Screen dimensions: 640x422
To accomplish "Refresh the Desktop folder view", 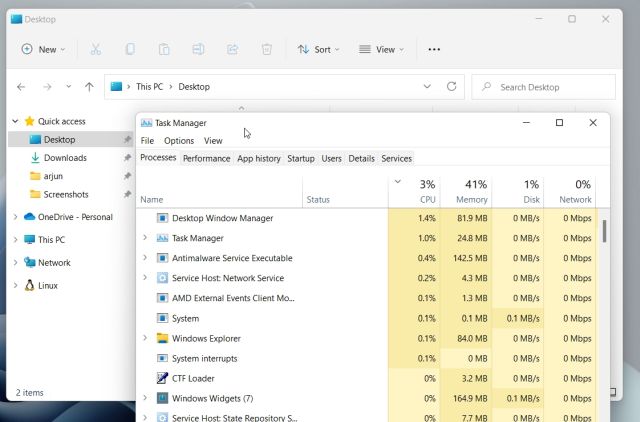I will pyautogui.click(x=452, y=87).
